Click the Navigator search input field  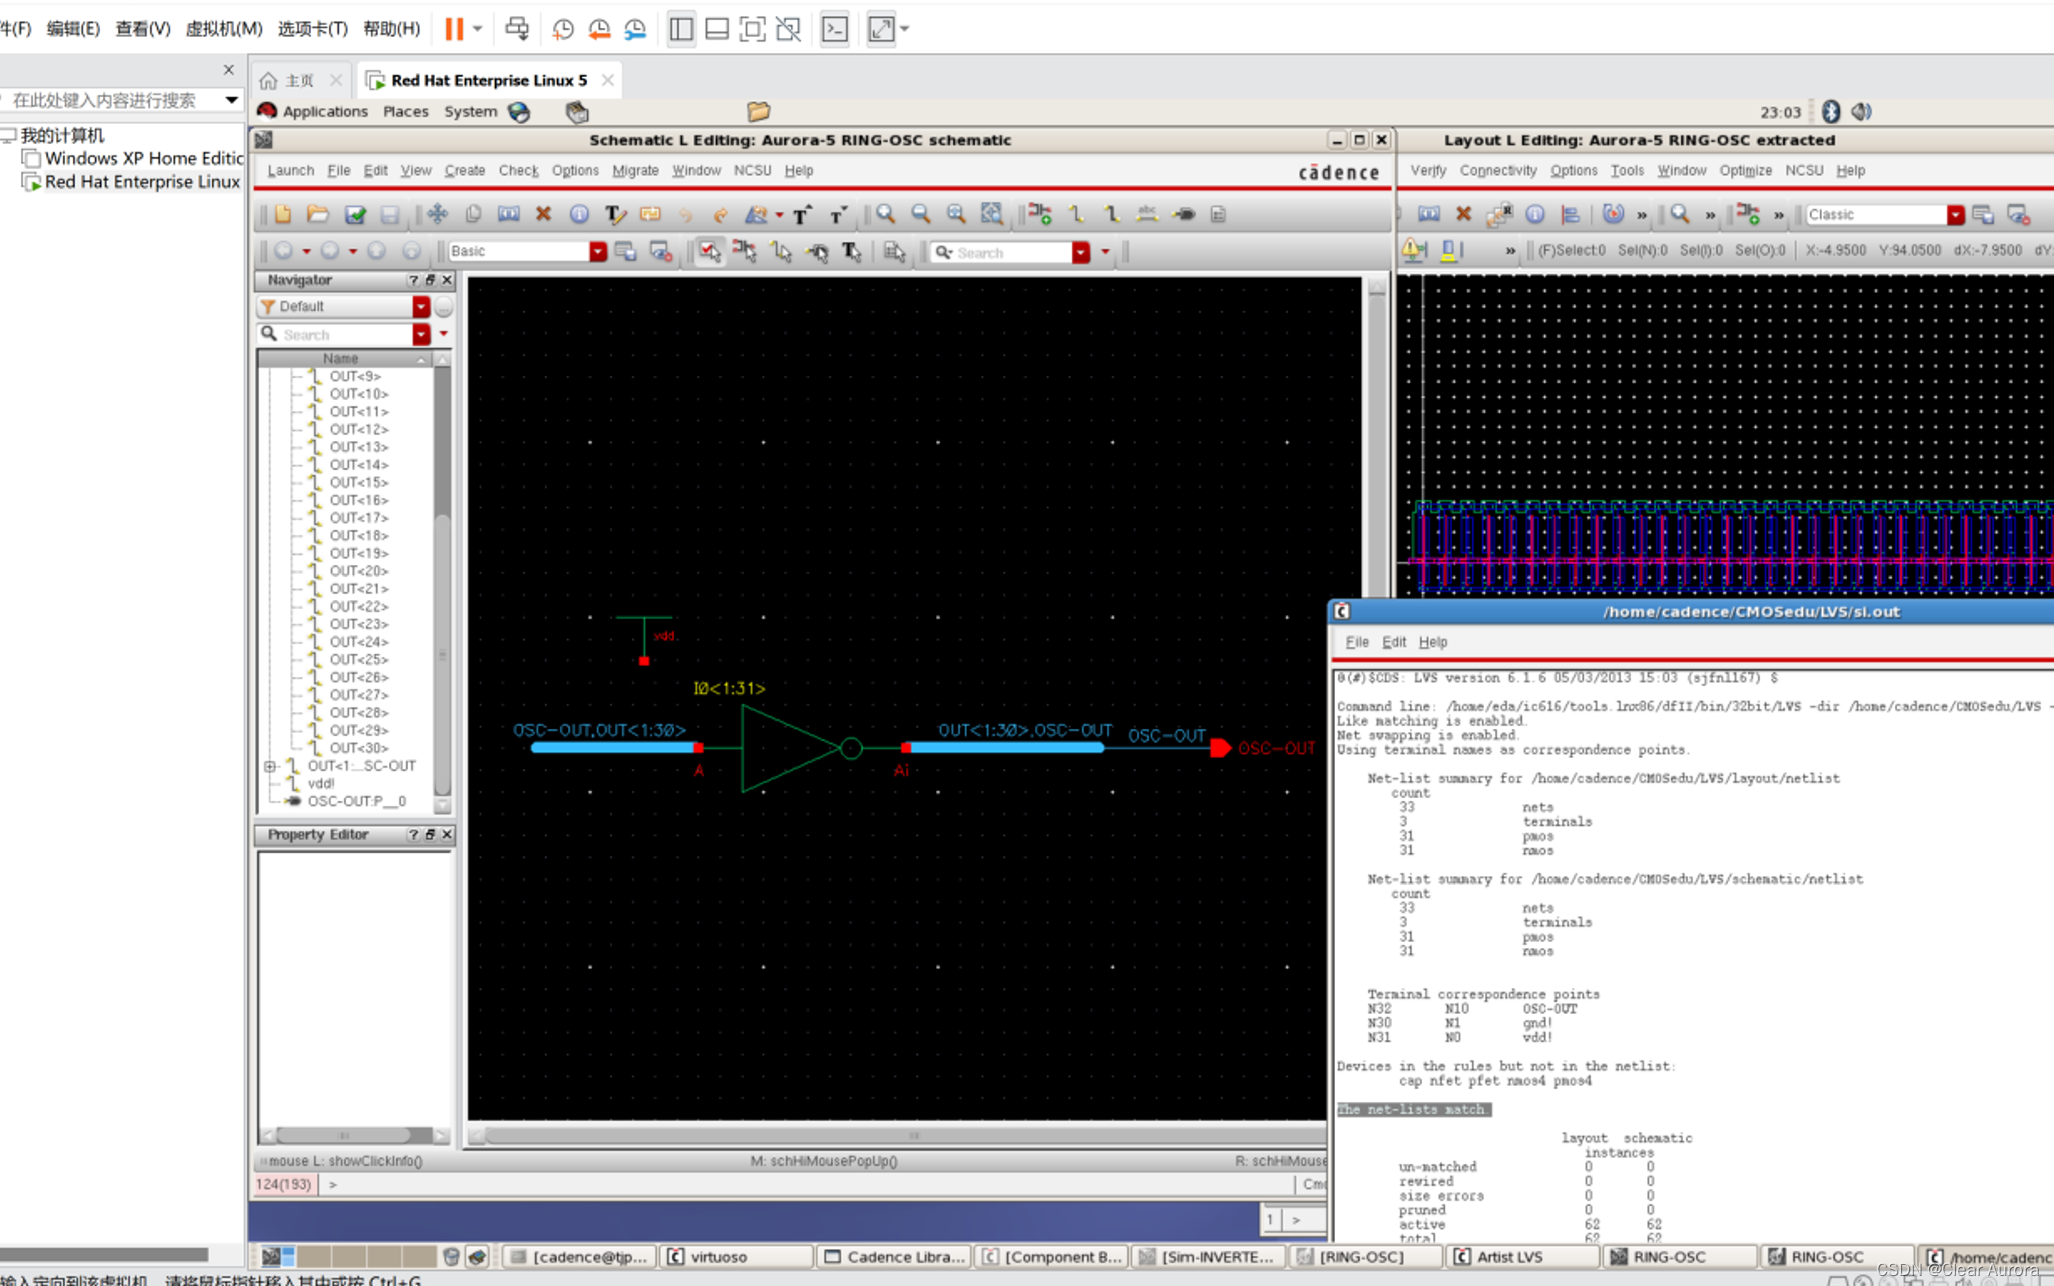(x=344, y=334)
